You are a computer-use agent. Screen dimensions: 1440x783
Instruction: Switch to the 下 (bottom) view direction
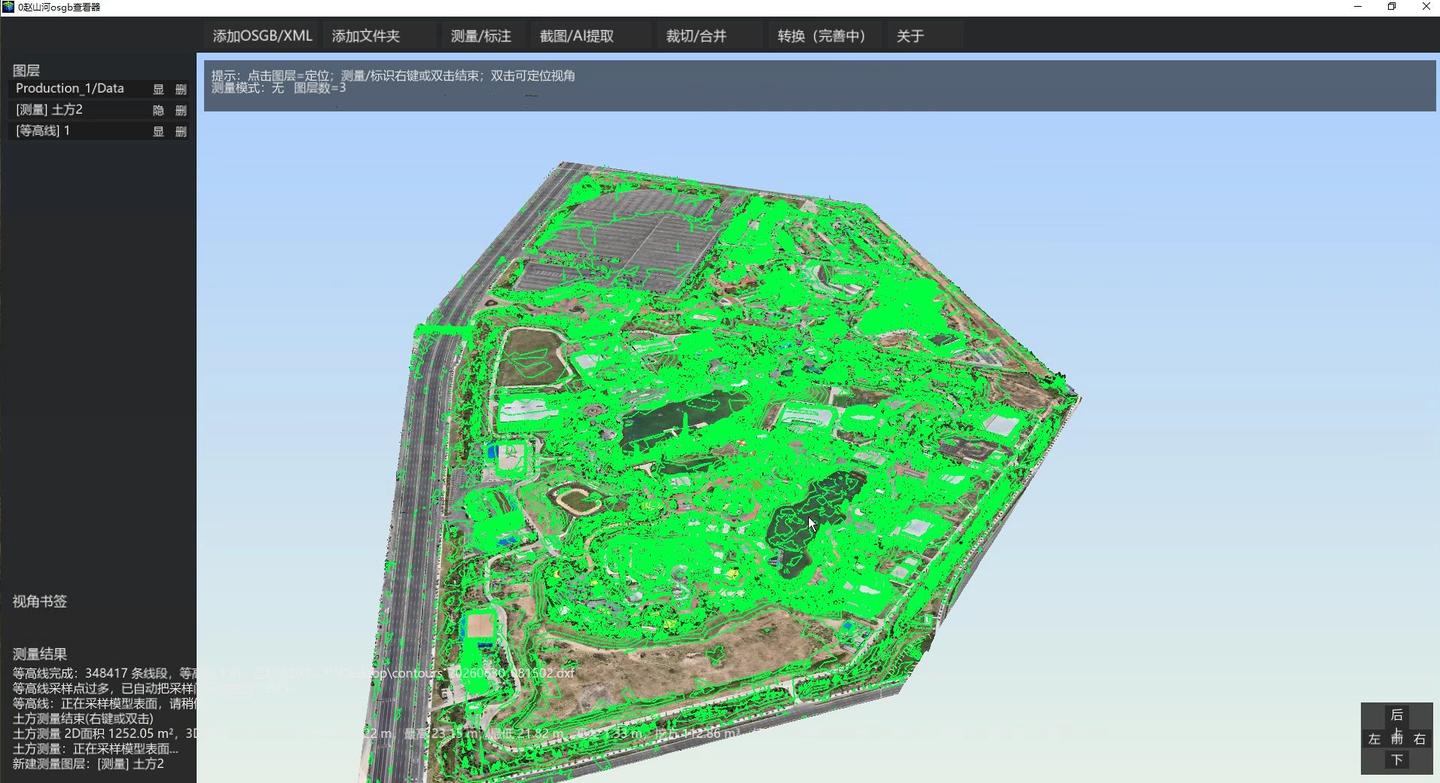(x=1397, y=761)
